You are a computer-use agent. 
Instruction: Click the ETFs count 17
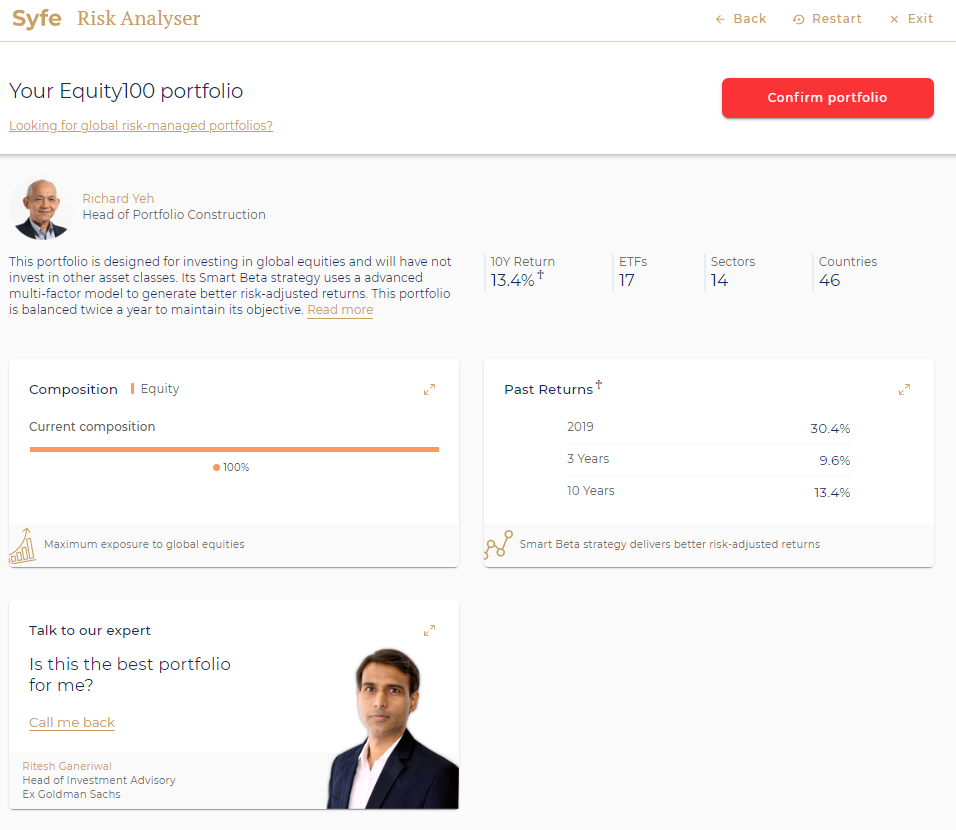point(627,281)
